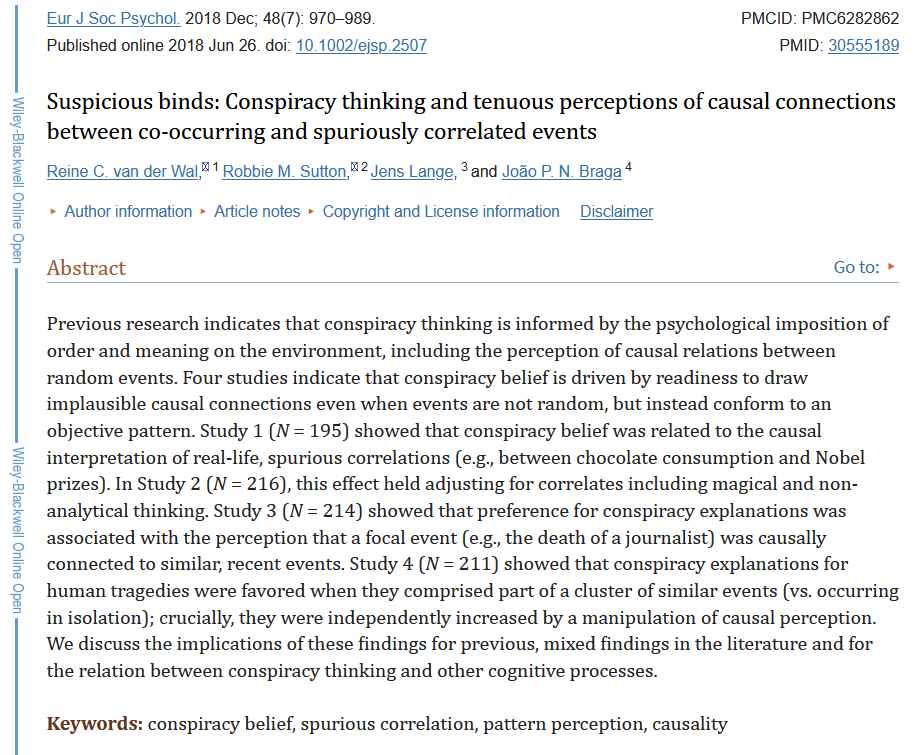Click the triangle icon before Copyright and License
Screen dimensions: 923x755
[x=311, y=211]
